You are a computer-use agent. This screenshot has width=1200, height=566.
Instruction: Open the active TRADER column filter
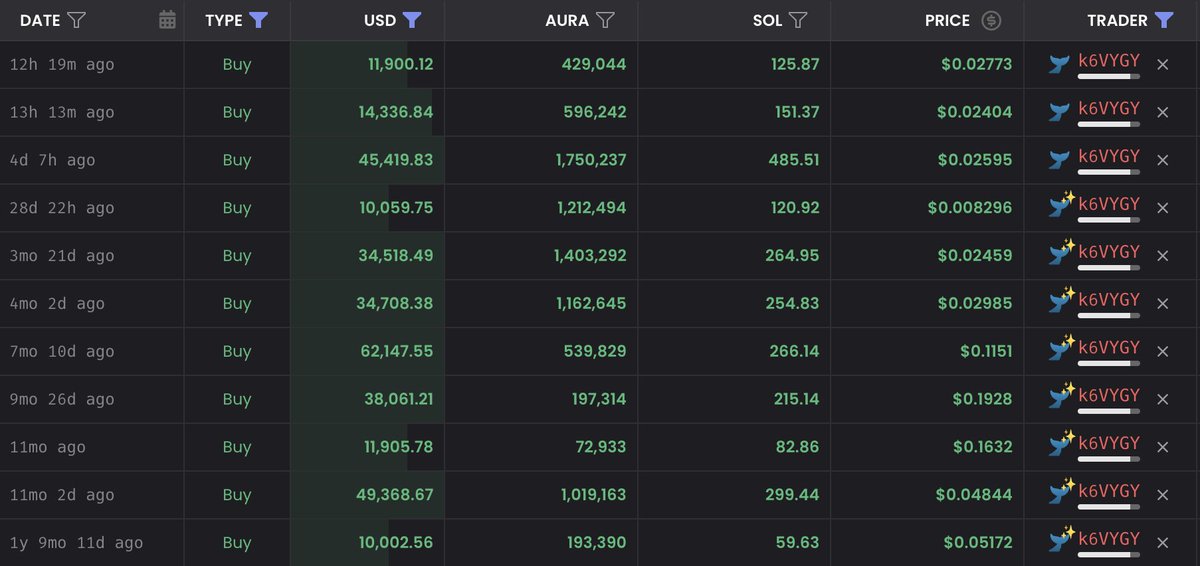pyautogui.click(x=1163, y=20)
